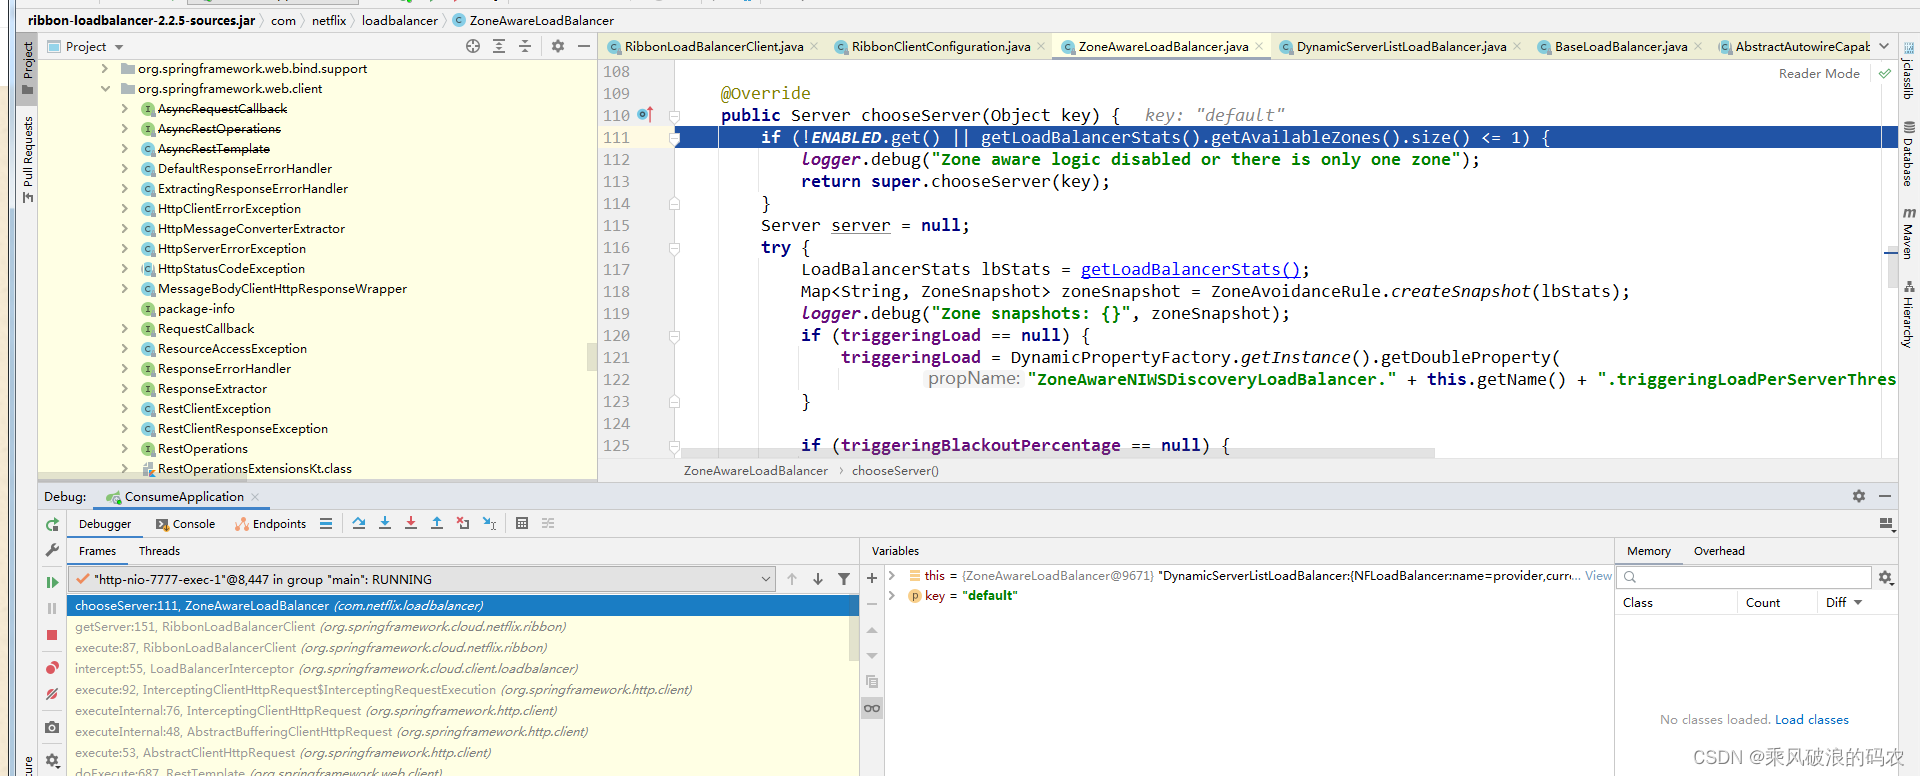Toggle watches view glasses icon
The height and width of the screenshot is (776, 1920).
[x=872, y=708]
